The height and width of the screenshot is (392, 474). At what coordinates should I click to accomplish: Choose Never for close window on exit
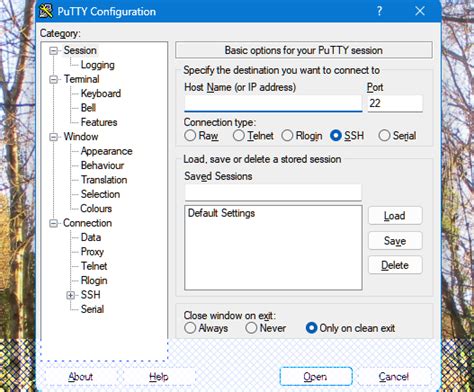click(251, 328)
